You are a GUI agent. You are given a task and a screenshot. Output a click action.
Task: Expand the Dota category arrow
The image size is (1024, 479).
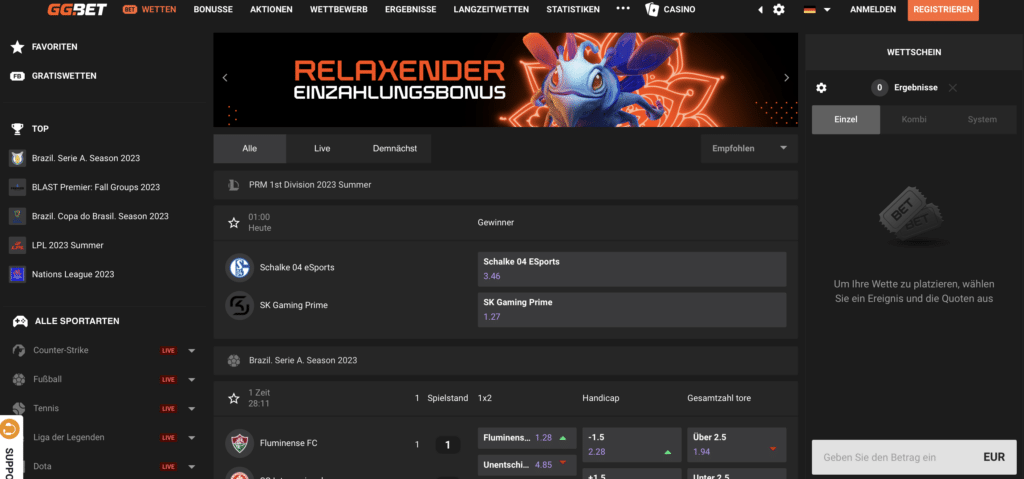[191, 467]
